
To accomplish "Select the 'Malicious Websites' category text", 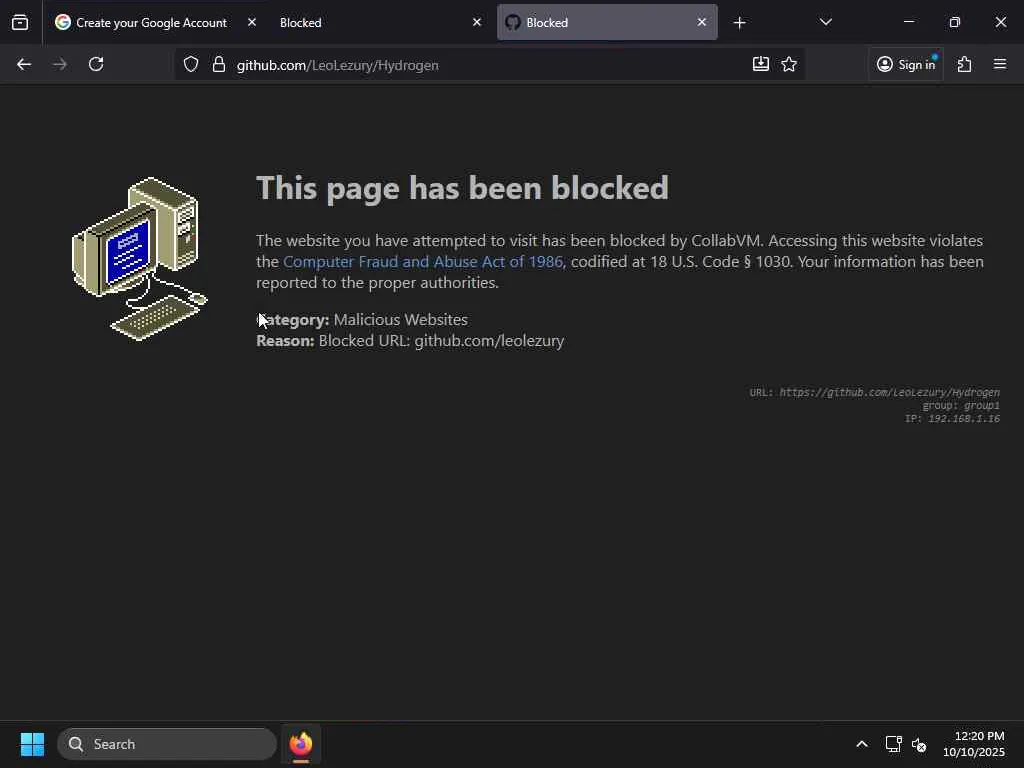I will 400,319.
